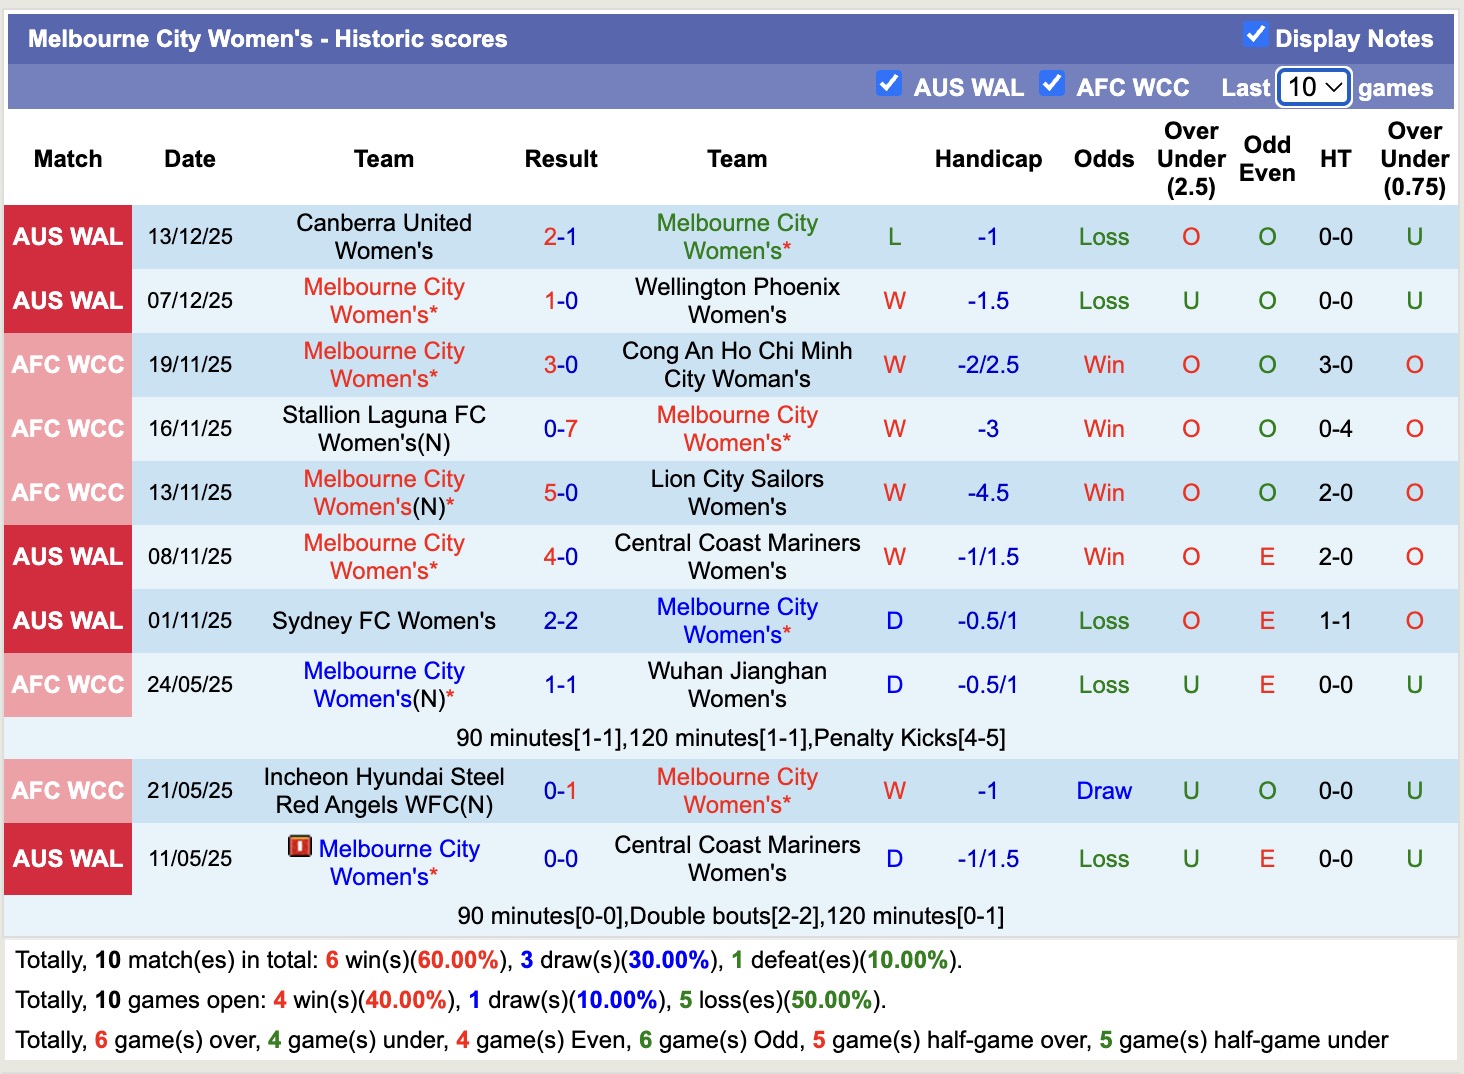Uncheck the AFC WCC league filter
Screen dimensions: 1464x1074
click(1051, 84)
